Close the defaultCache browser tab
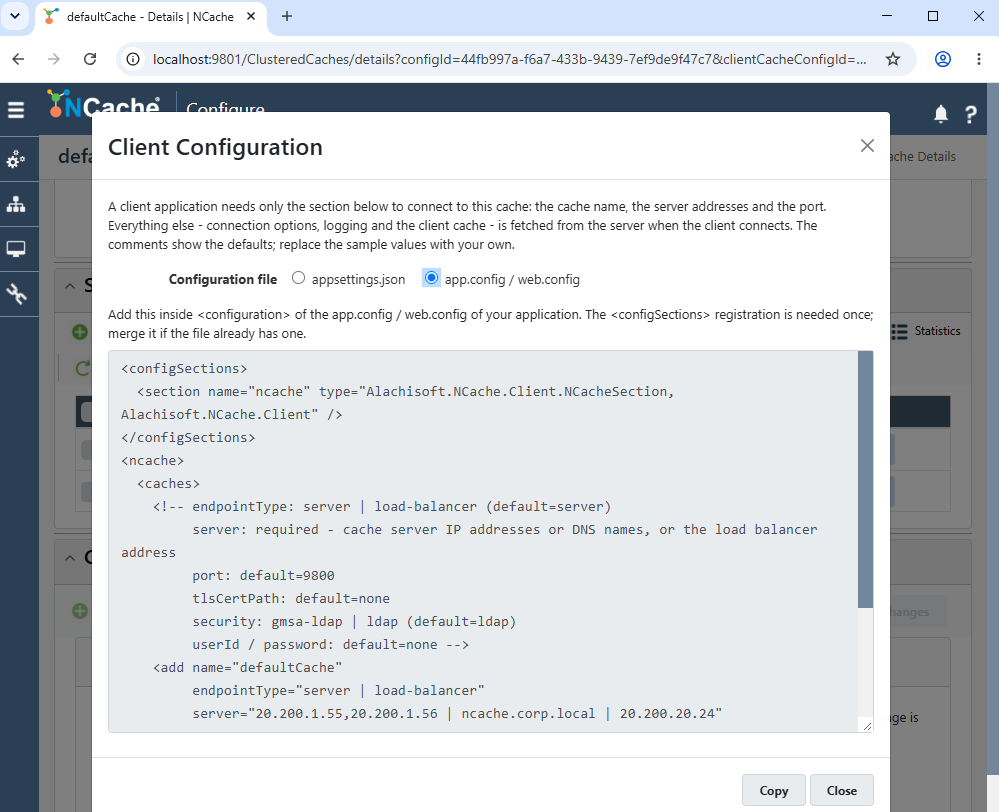This screenshot has height=812, width=999. point(251,17)
